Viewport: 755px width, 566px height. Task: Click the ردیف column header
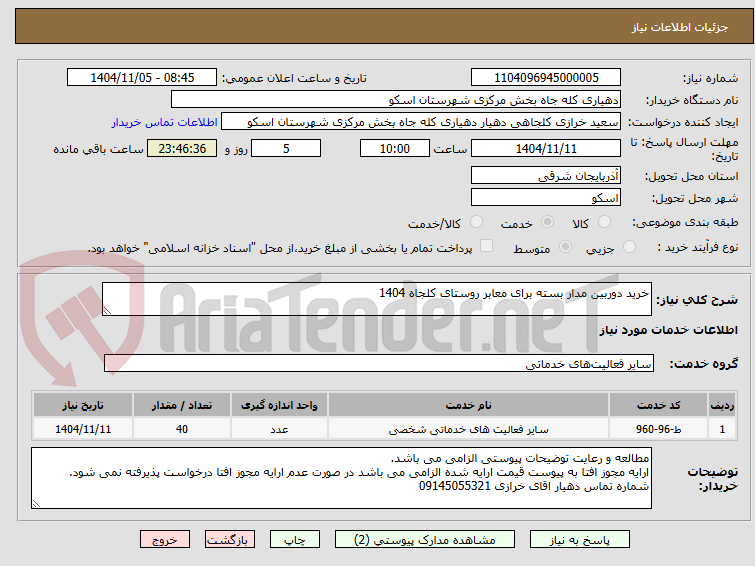coord(722,405)
